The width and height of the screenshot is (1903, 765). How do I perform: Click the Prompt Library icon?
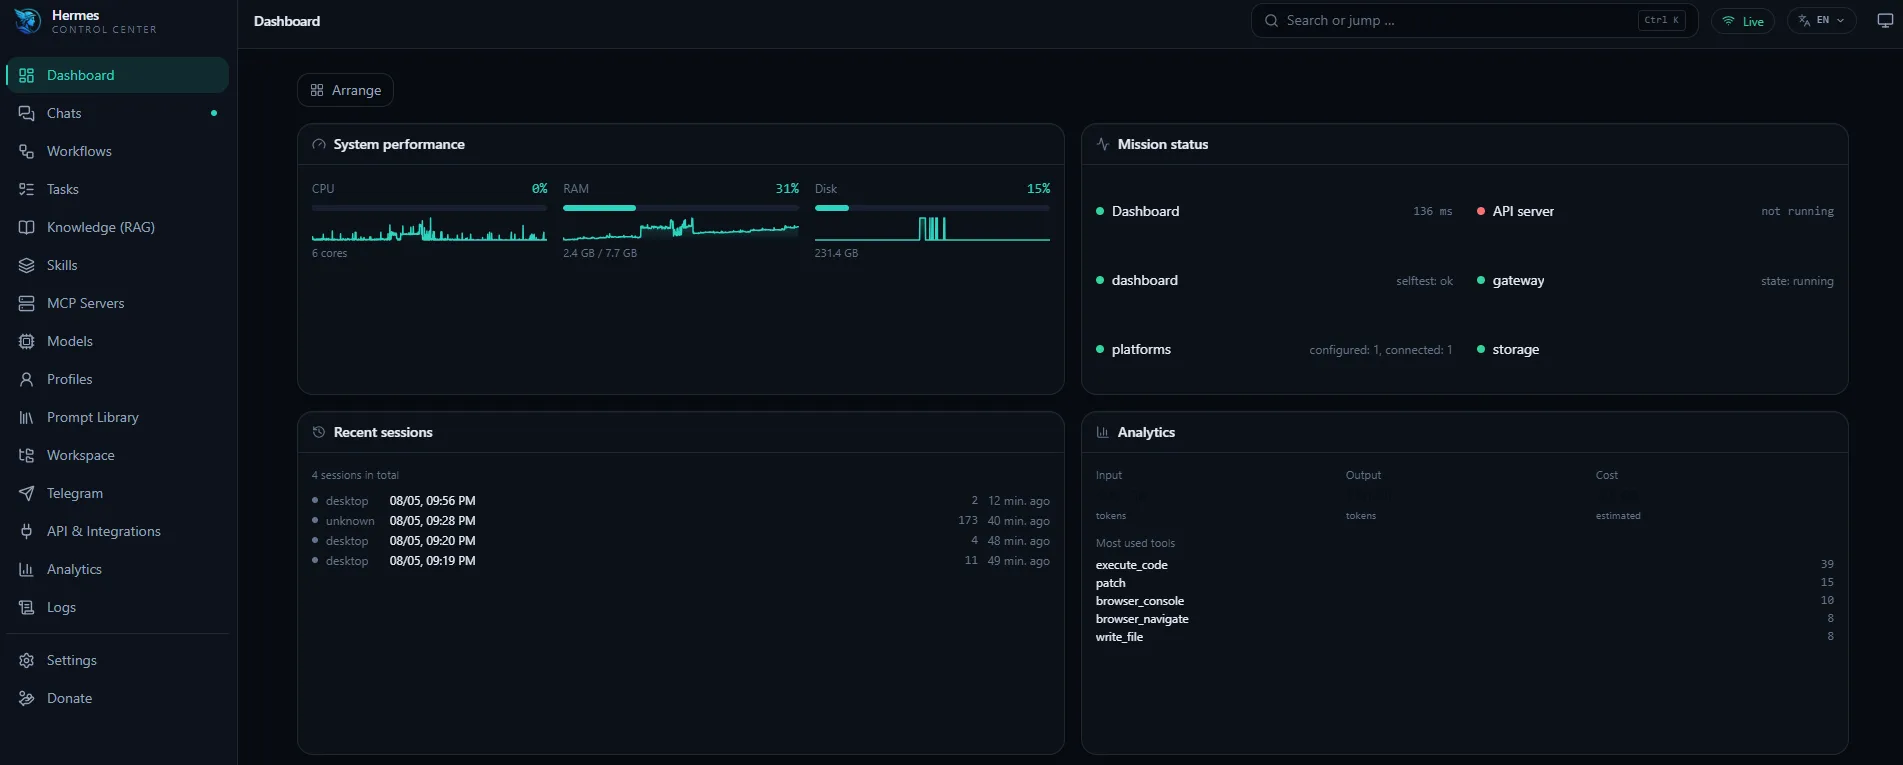coord(27,417)
